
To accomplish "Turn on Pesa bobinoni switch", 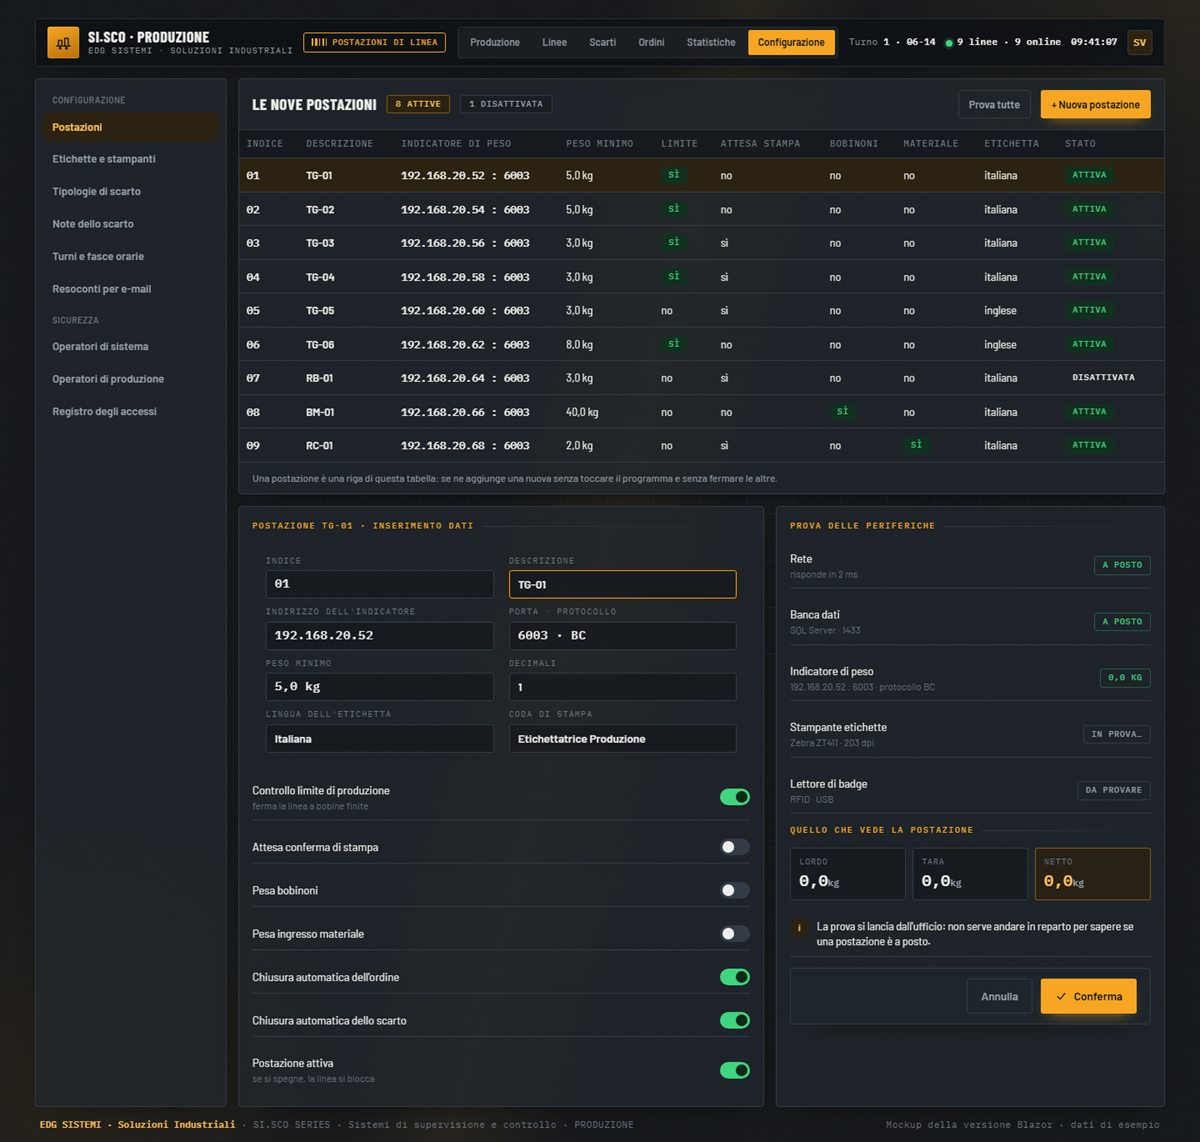I will (735, 890).
